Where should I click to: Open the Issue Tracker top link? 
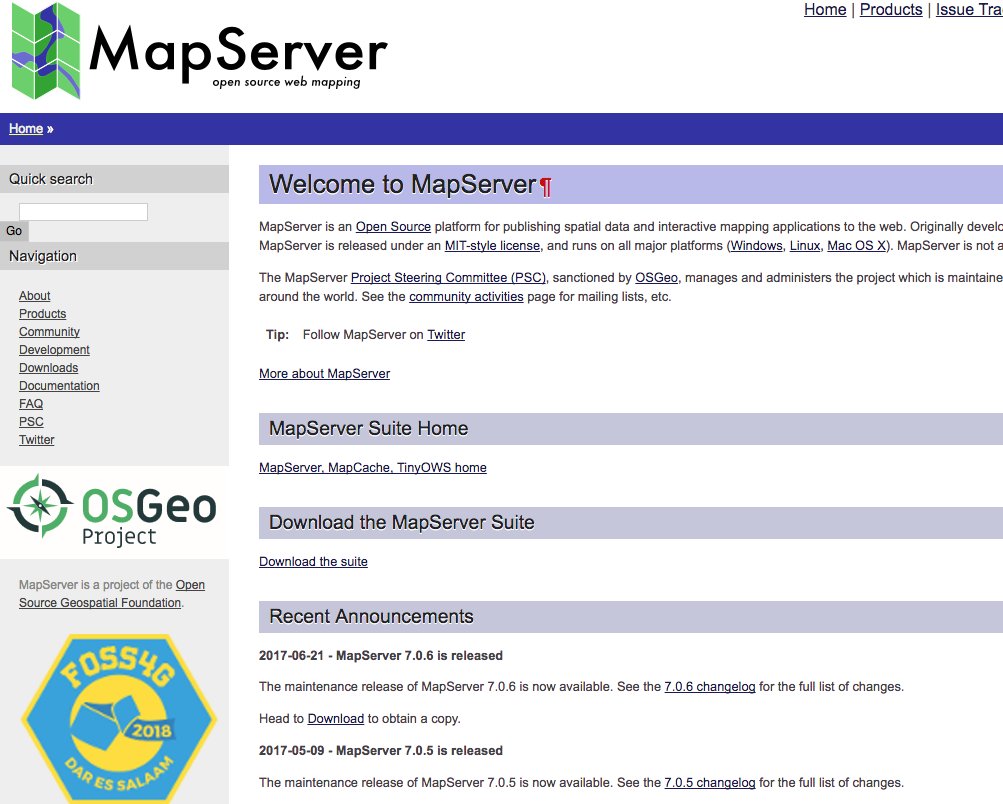point(968,10)
